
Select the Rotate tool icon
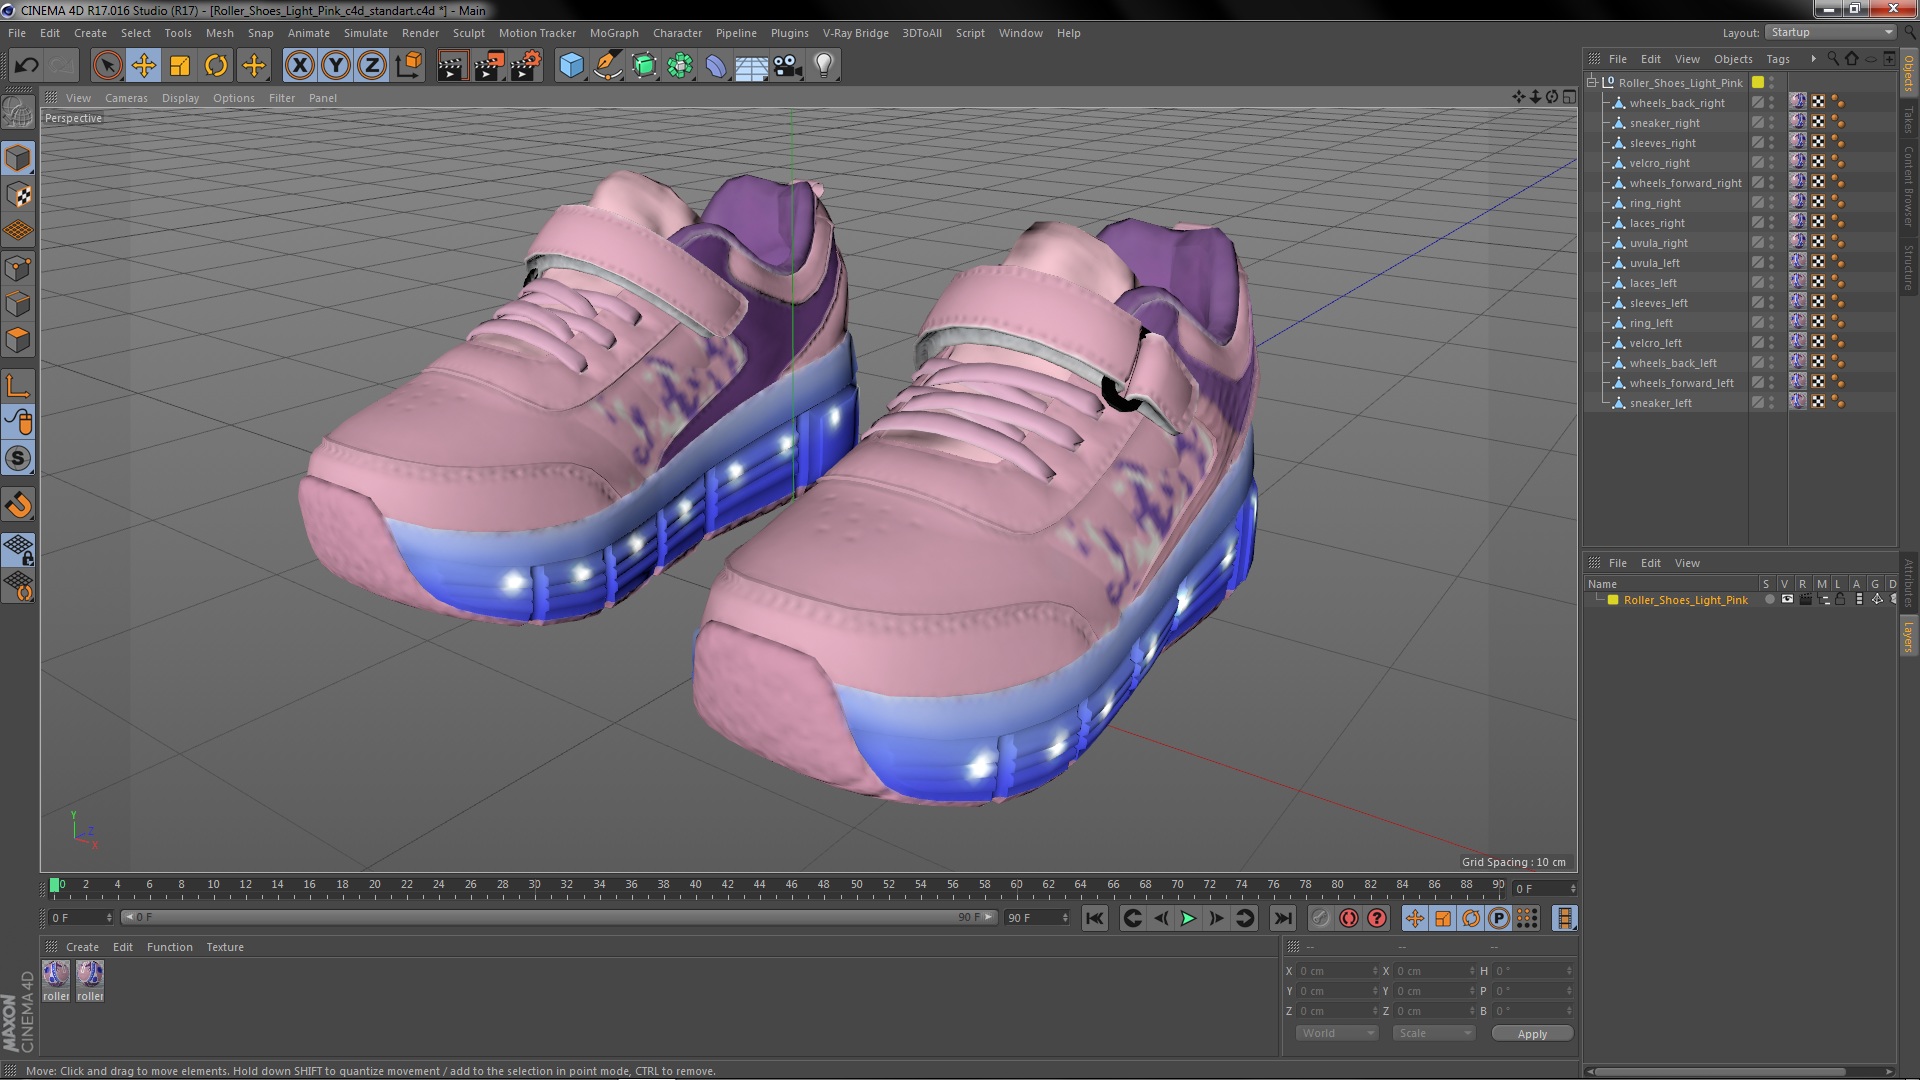point(216,66)
